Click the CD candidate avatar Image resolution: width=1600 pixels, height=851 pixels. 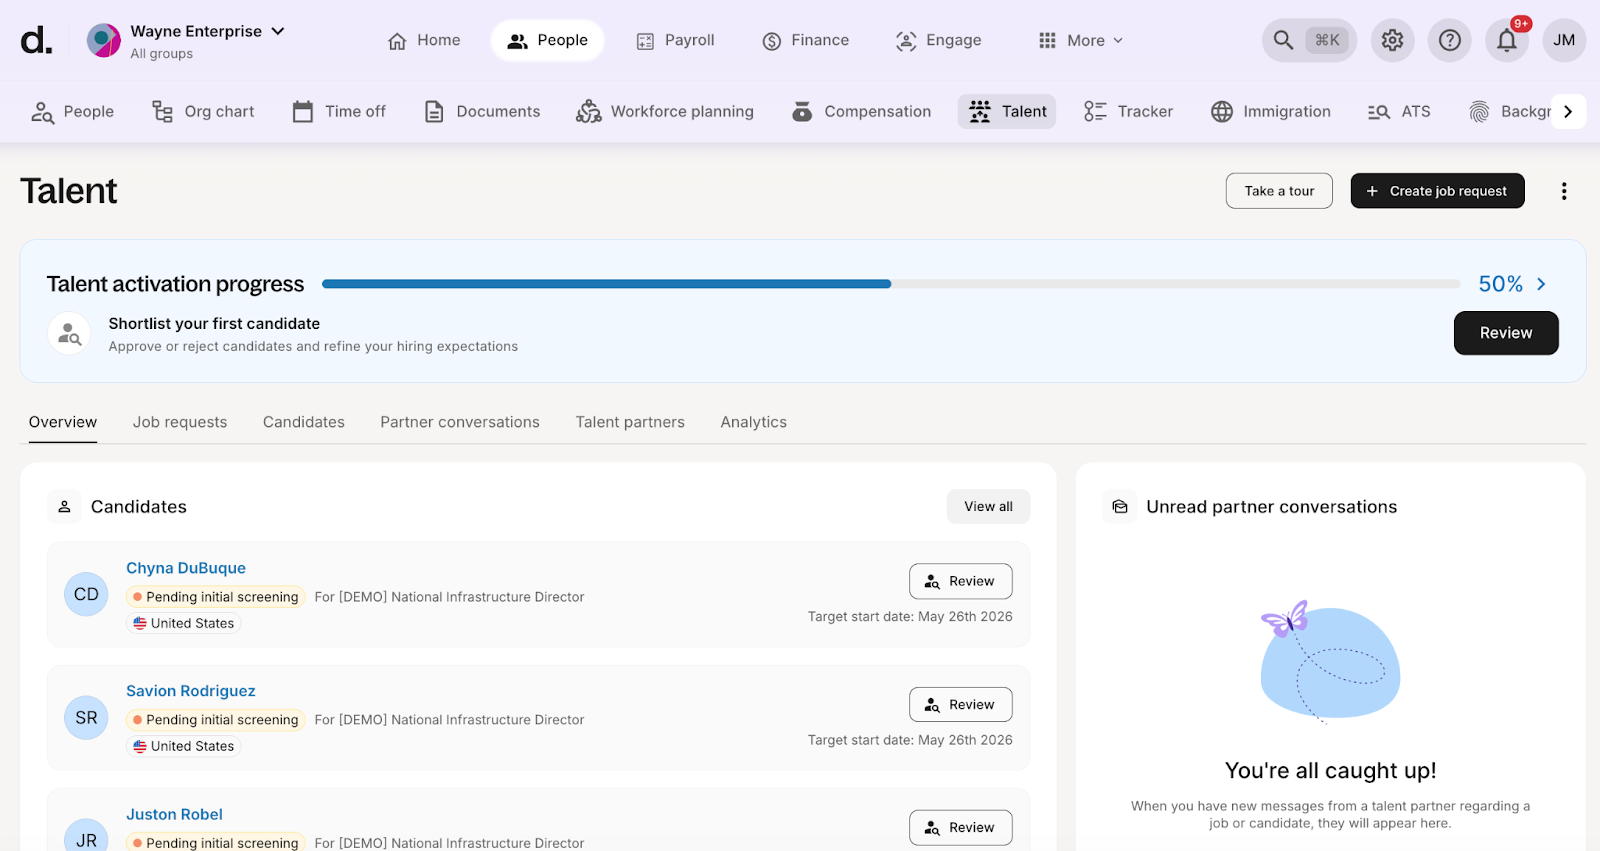pyautogui.click(x=86, y=594)
